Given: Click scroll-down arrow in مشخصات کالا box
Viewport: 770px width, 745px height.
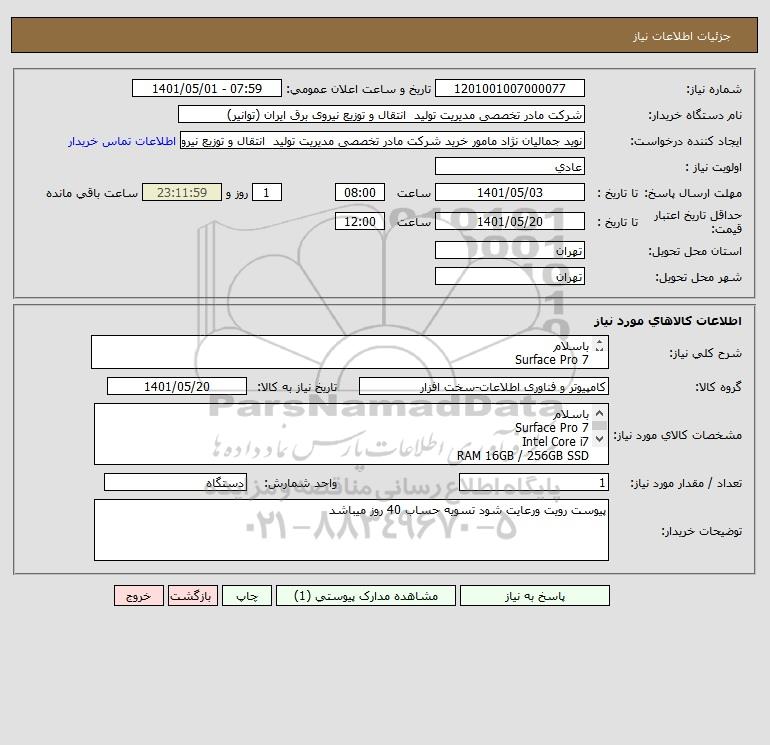Looking at the screenshot, I should 599,439.
